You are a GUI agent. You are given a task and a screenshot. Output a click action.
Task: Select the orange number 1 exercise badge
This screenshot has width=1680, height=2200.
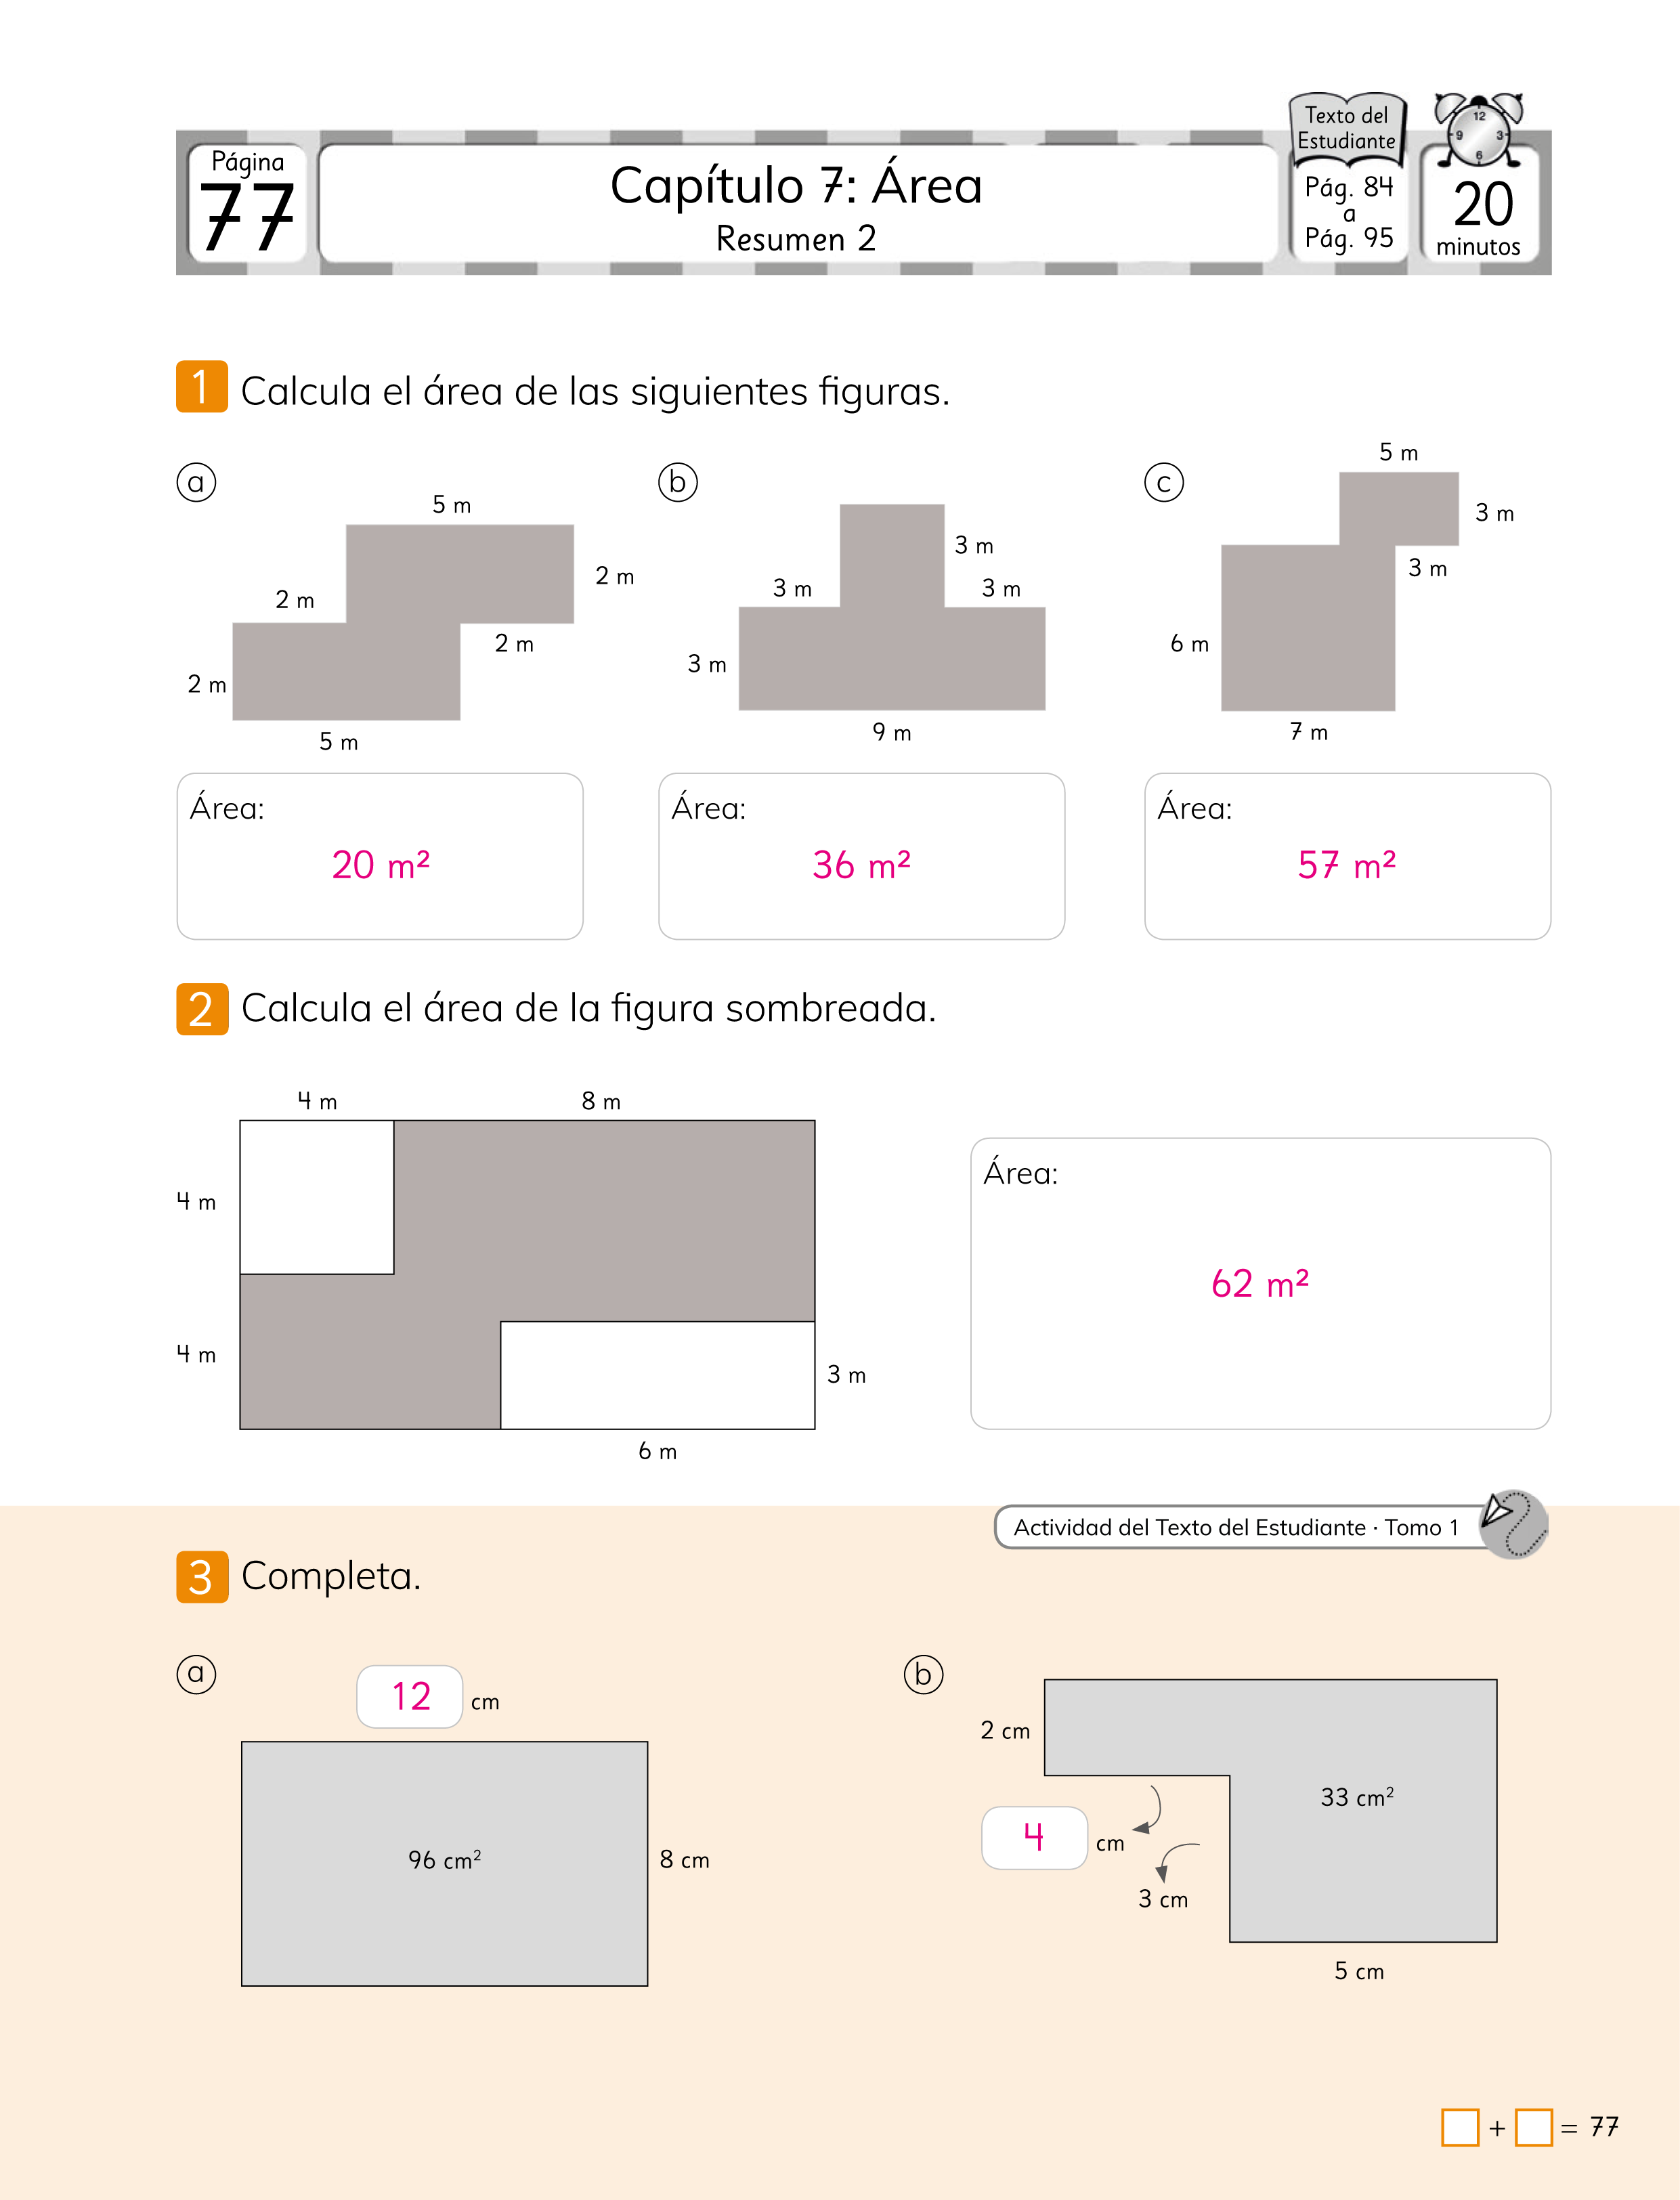(x=201, y=387)
